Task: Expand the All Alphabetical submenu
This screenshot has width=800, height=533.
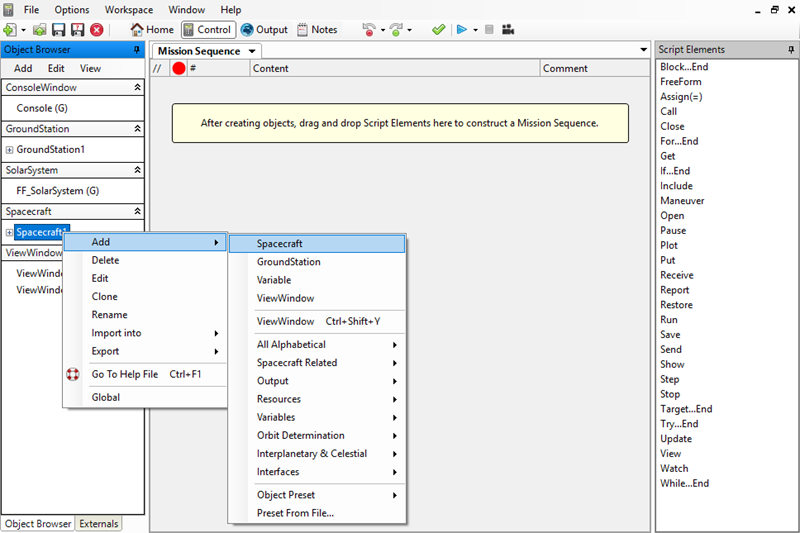Action: pyautogui.click(x=317, y=344)
